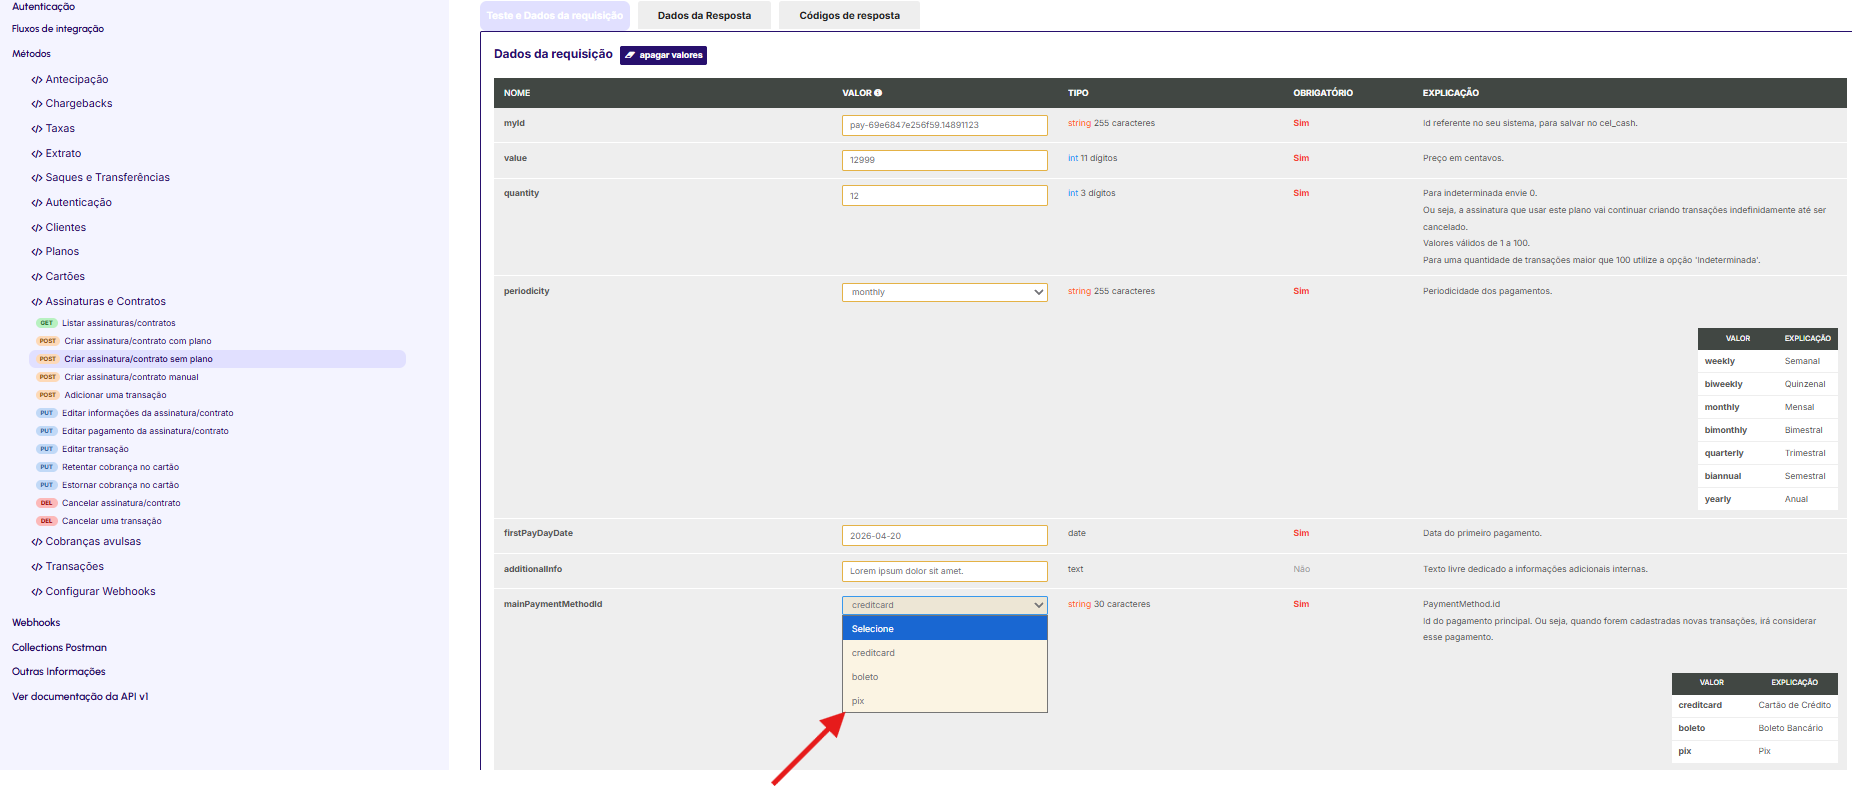Image resolution: width=1852 pixels, height=787 pixels.
Task: Collapse the Assinaturas e Contratos section
Action: [105, 301]
